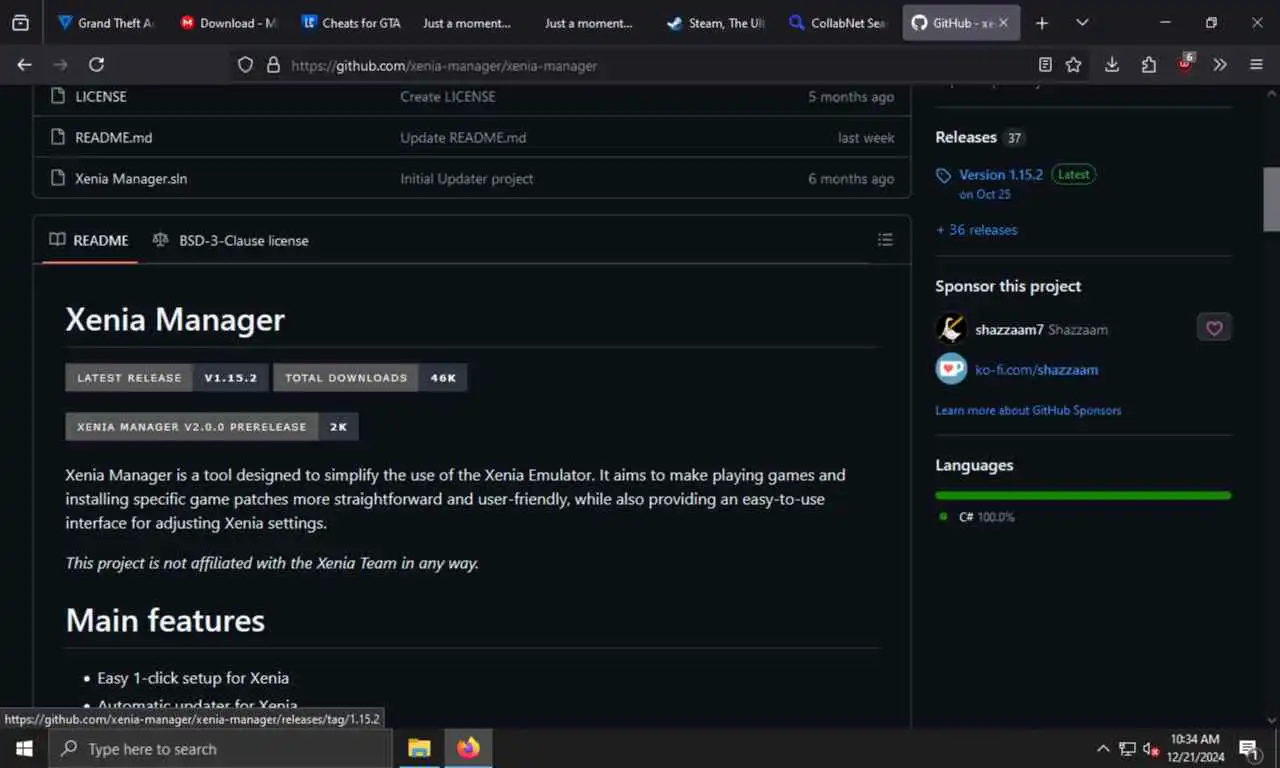This screenshot has width=1280, height=768.
Task: Sponsor shazzaam7 with the heart button
Action: tap(1214, 328)
